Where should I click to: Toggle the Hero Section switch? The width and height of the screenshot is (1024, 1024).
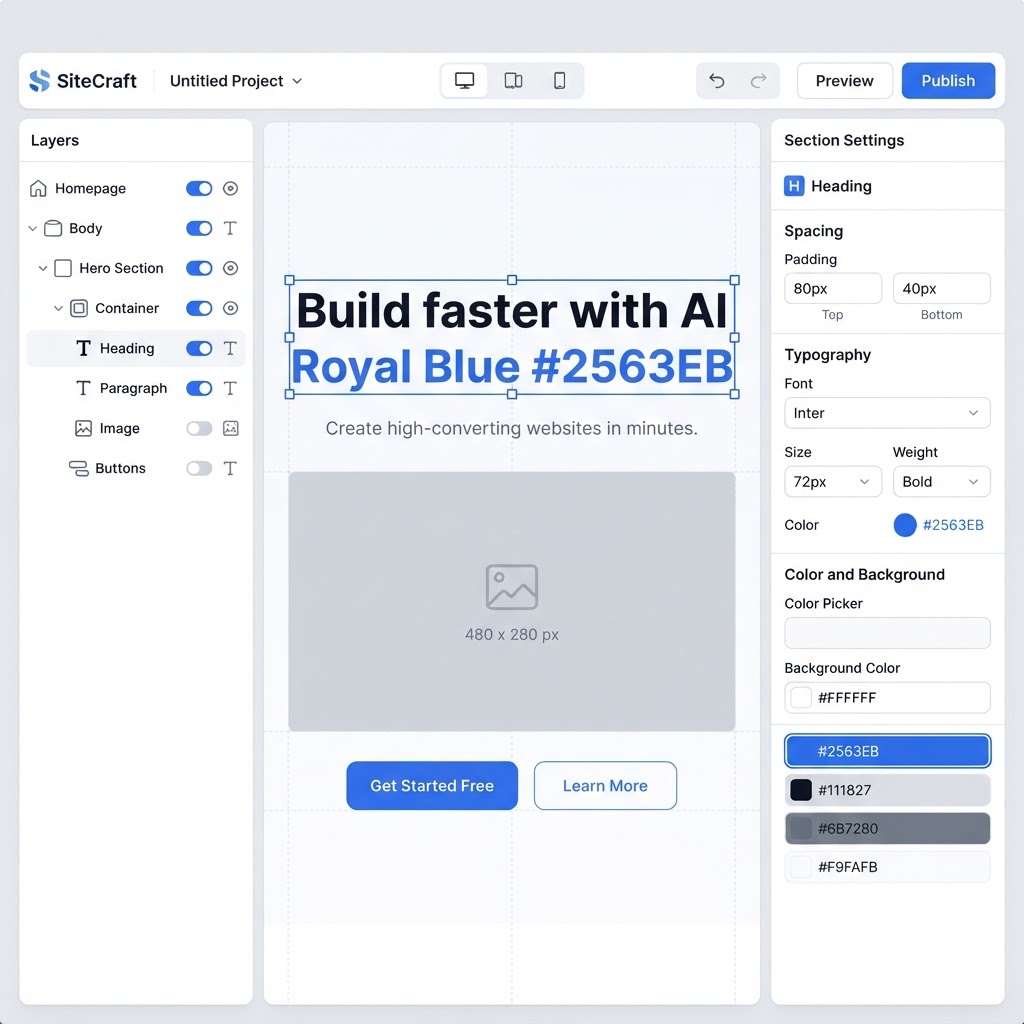pos(199,268)
